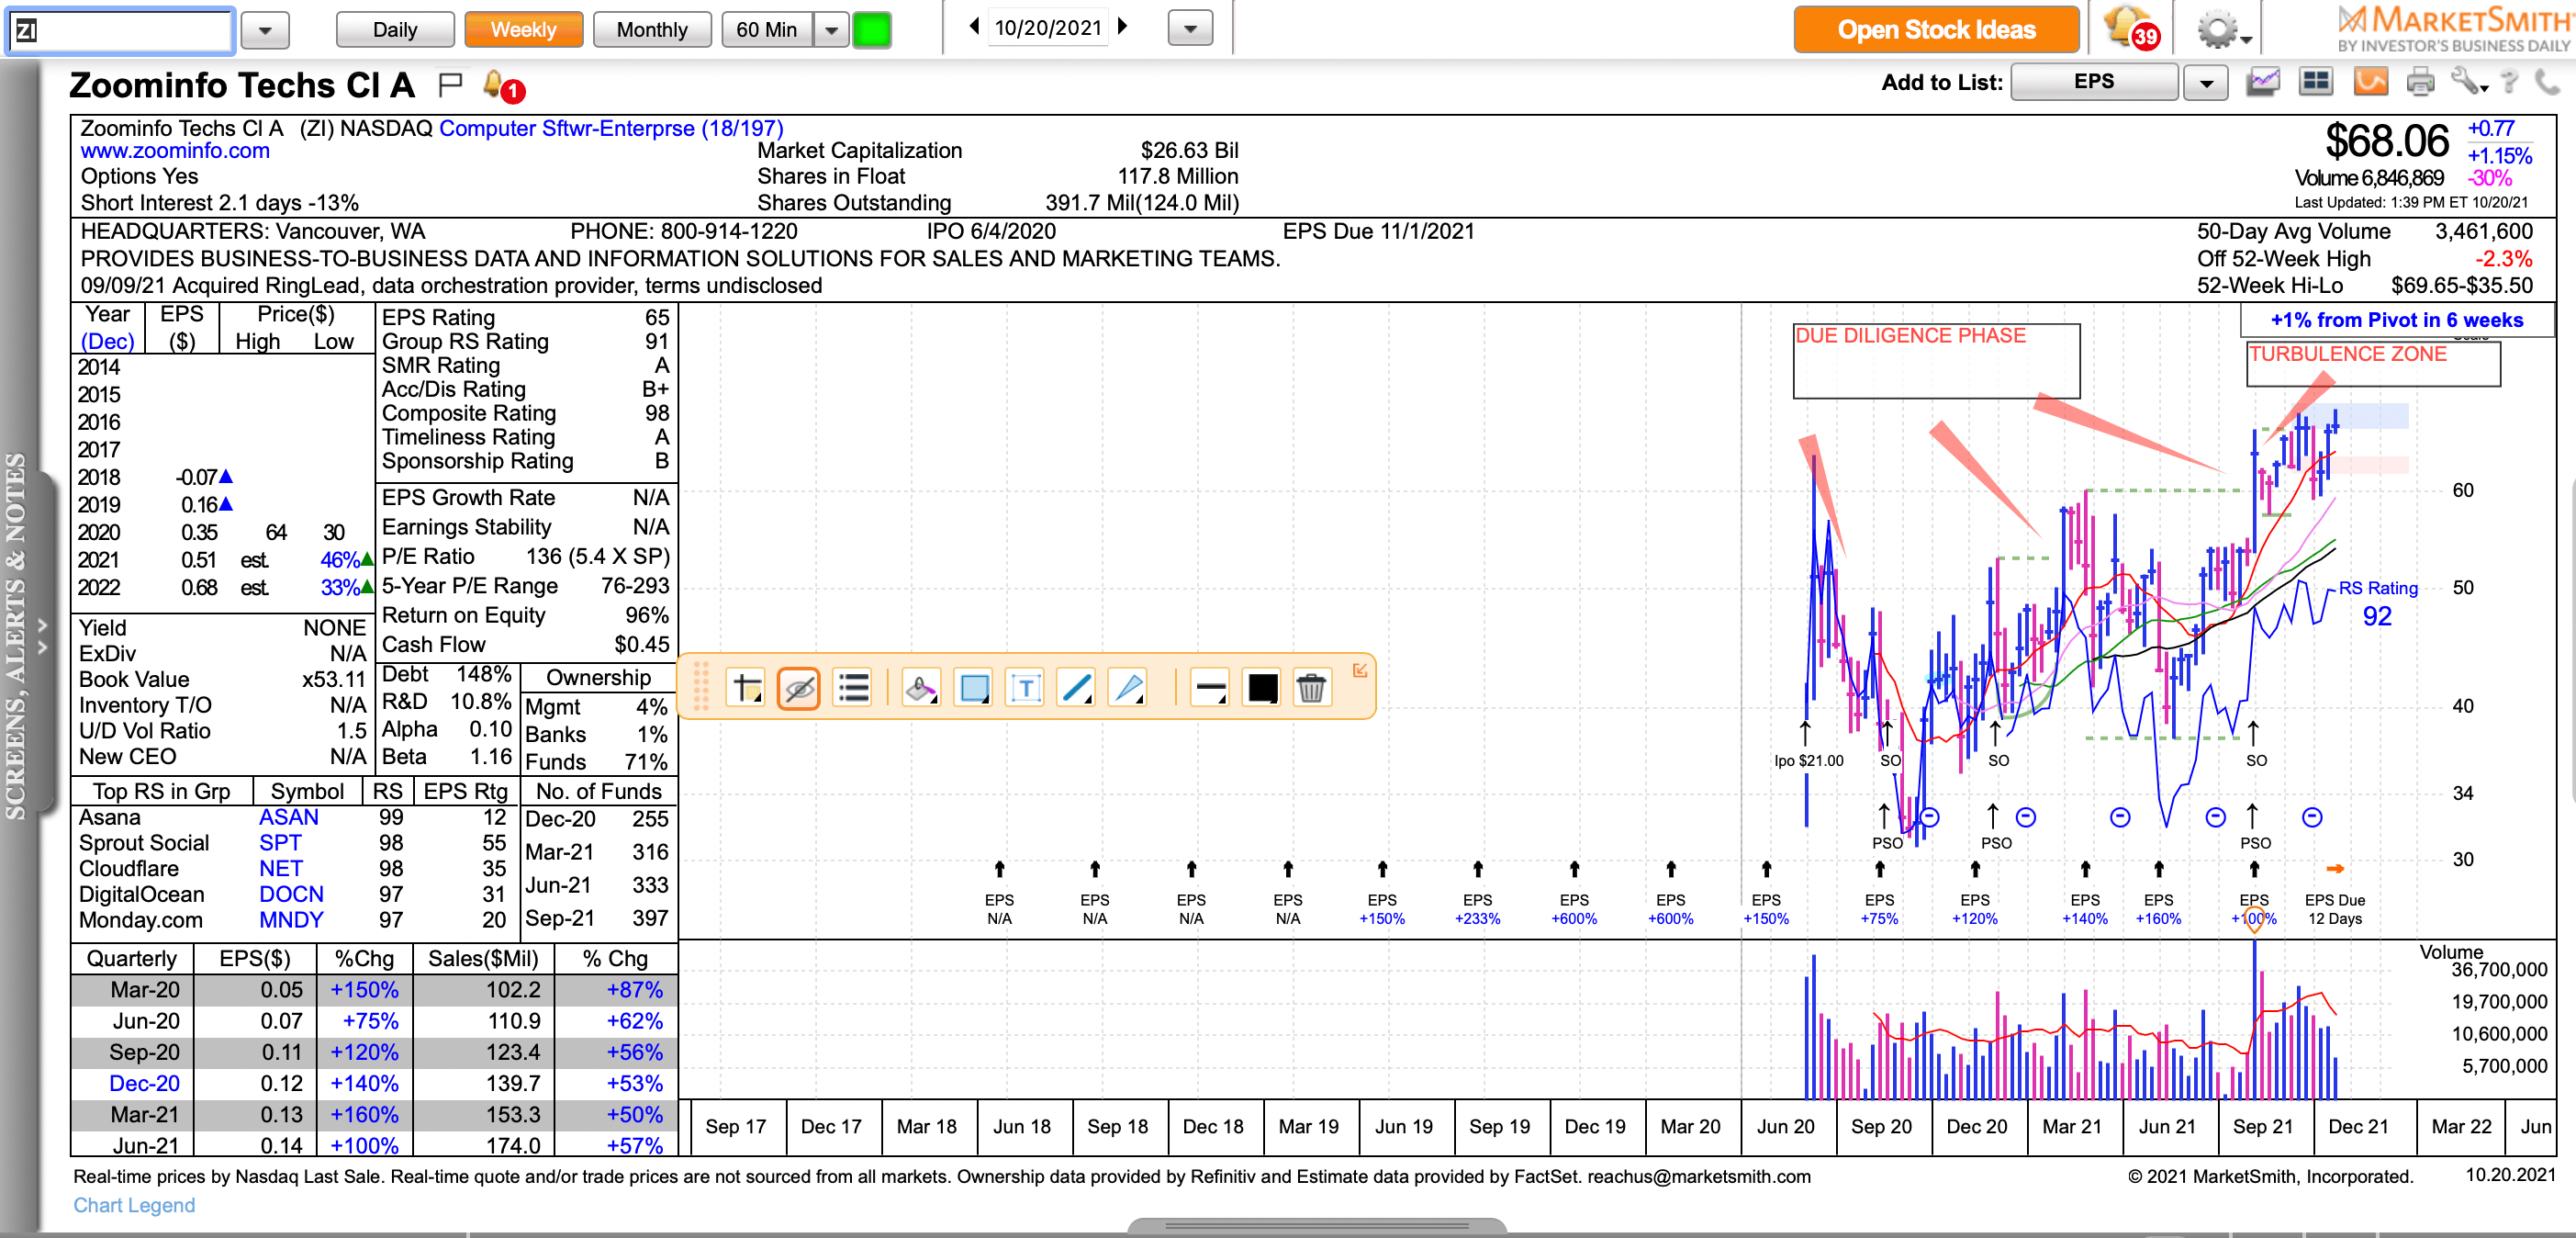Image resolution: width=2576 pixels, height=1238 pixels.
Task: Select the text box tool
Action: point(1025,688)
